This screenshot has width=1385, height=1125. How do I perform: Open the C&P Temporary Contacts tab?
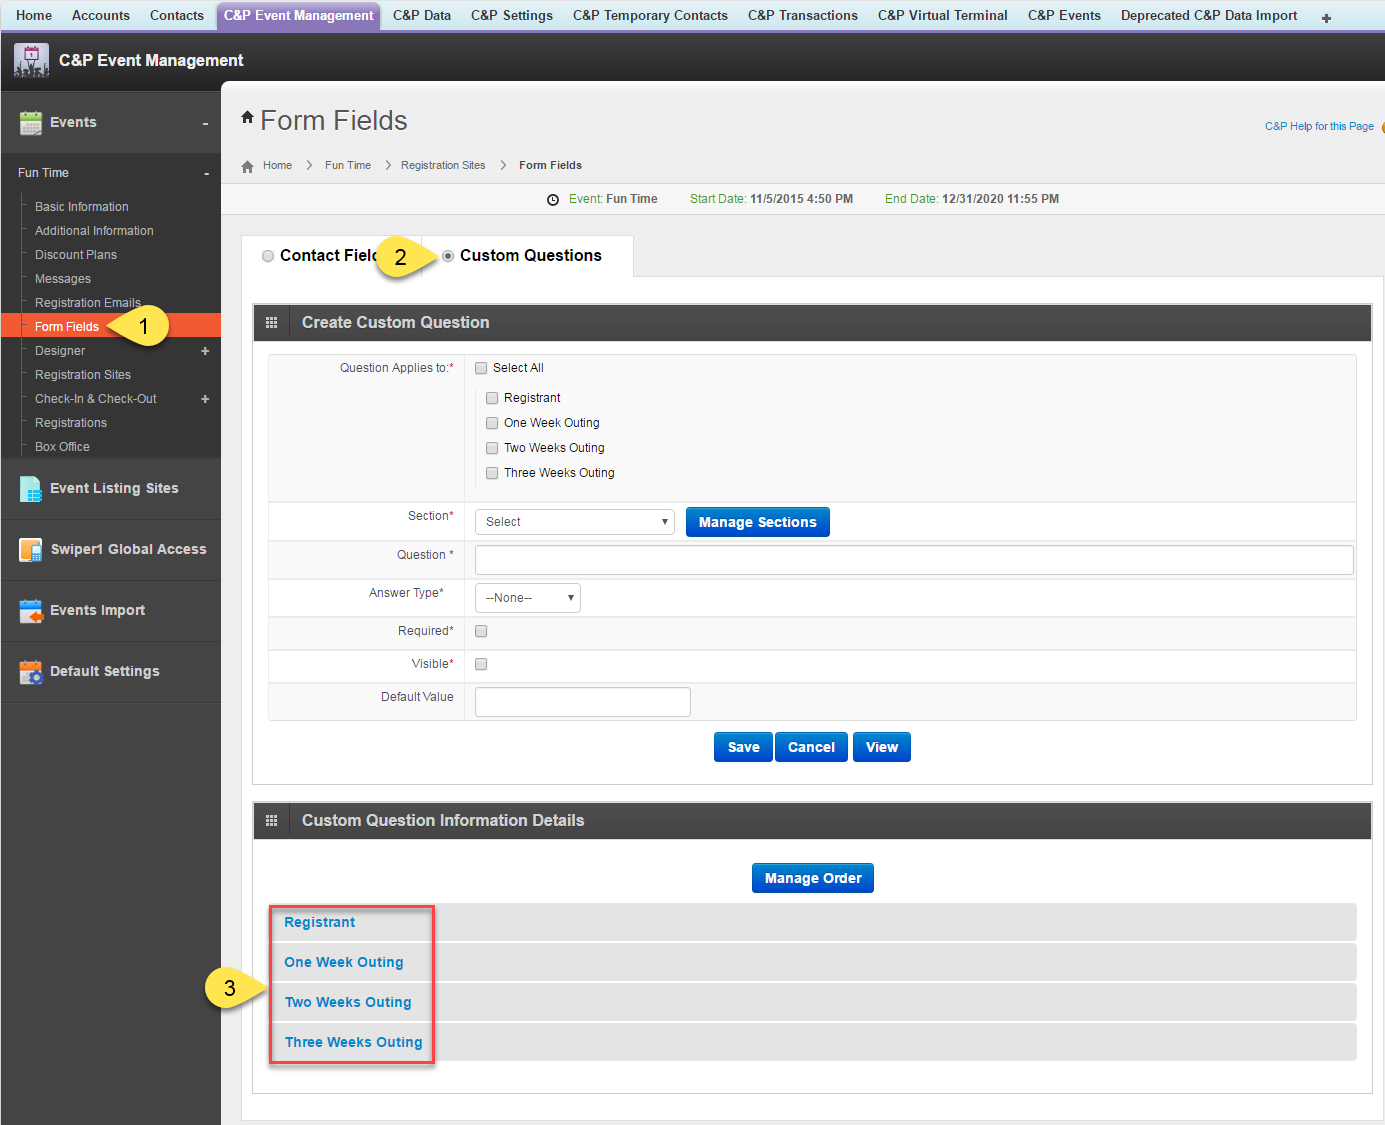coord(650,15)
